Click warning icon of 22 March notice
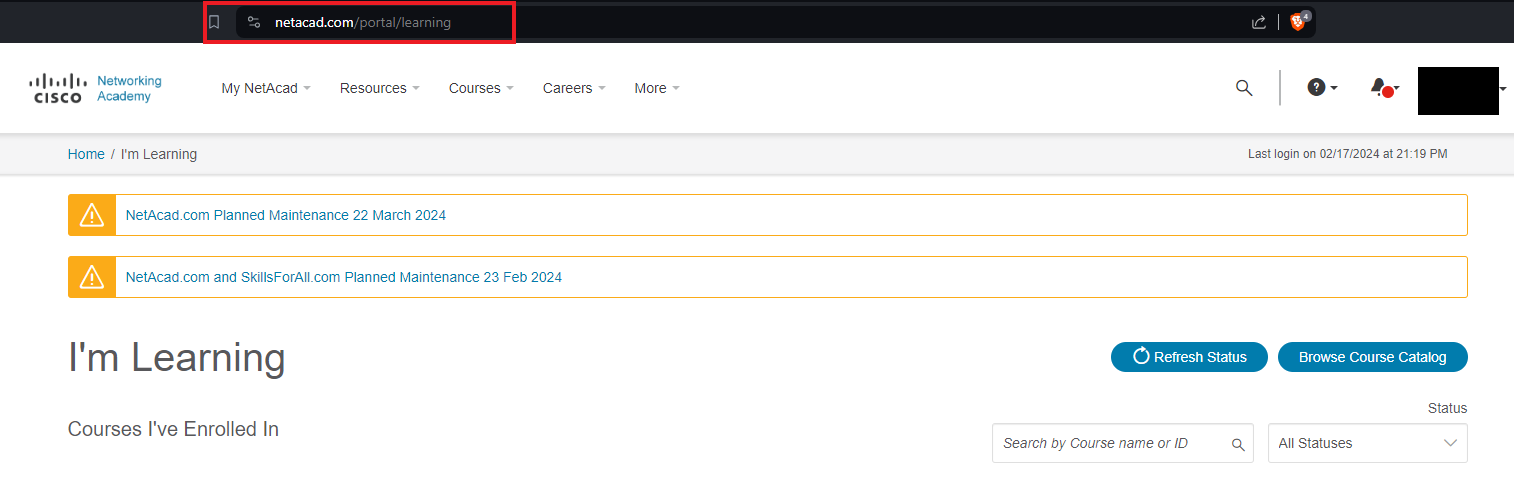This screenshot has height=479, width=1514. click(92, 215)
